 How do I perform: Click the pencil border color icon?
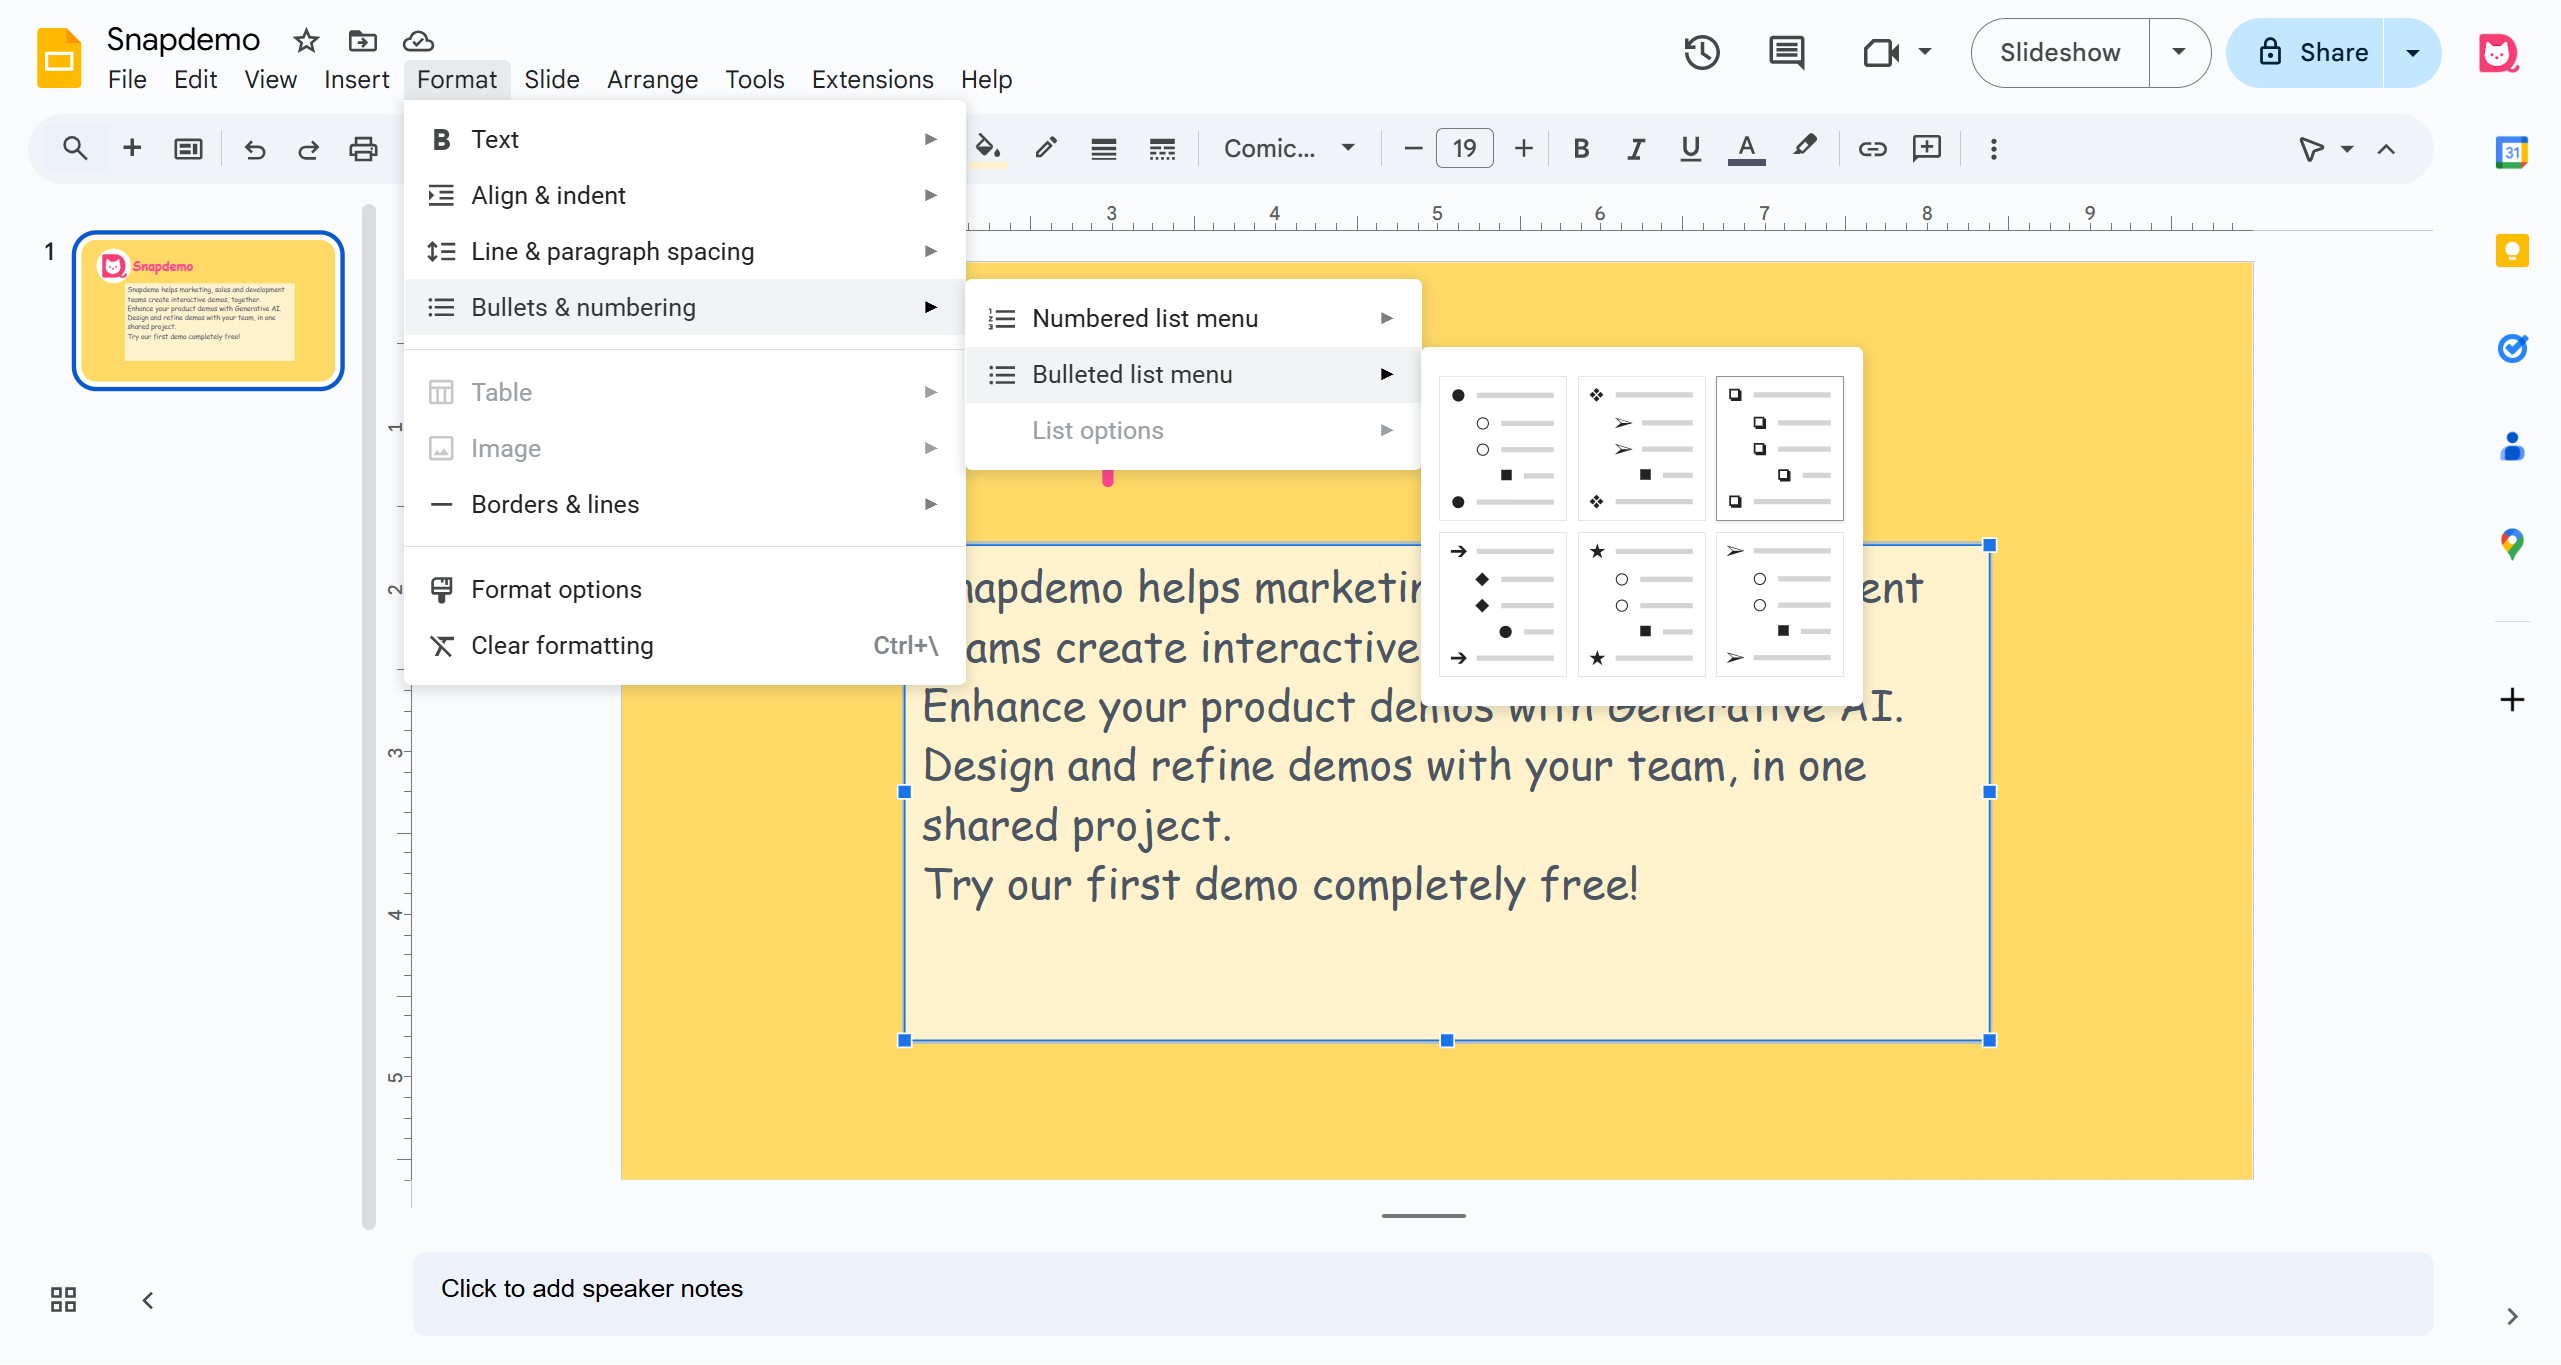tap(1046, 149)
